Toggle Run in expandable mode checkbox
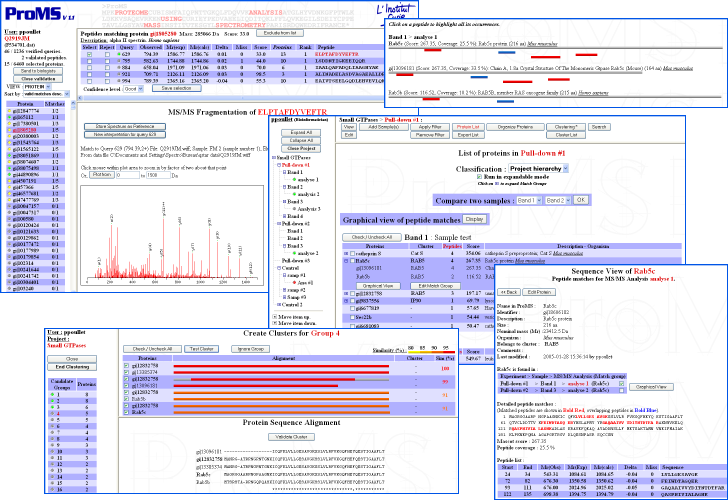The height and width of the screenshot is (500, 728). (480, 177)
